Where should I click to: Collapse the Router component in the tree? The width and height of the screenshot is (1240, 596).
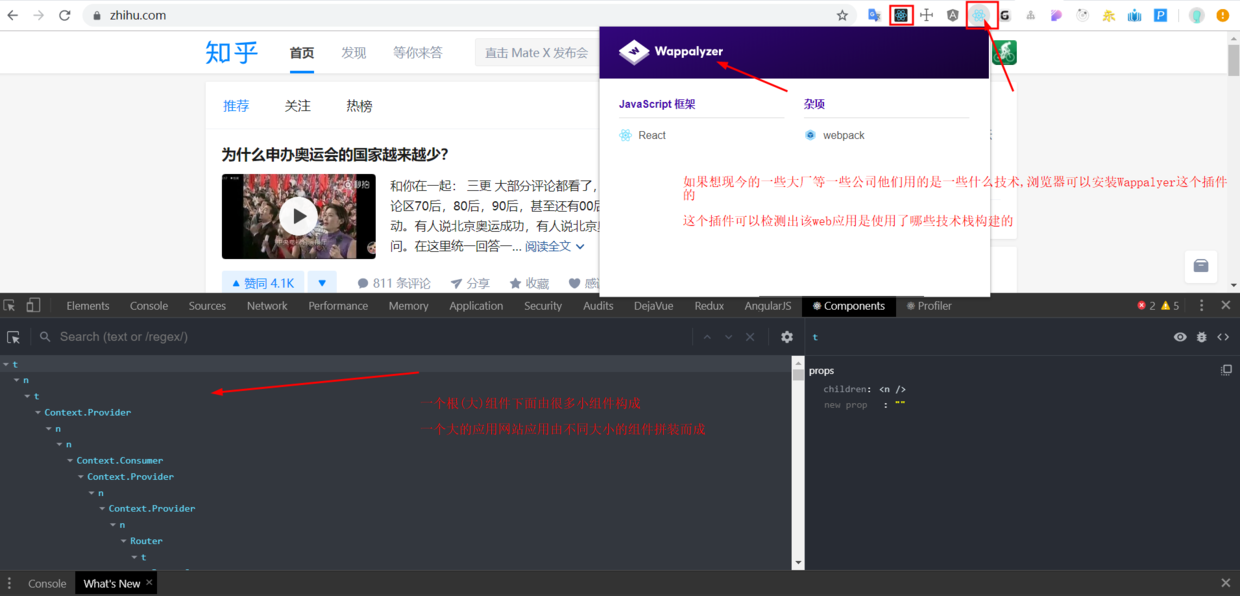click(x=124, y=540)
